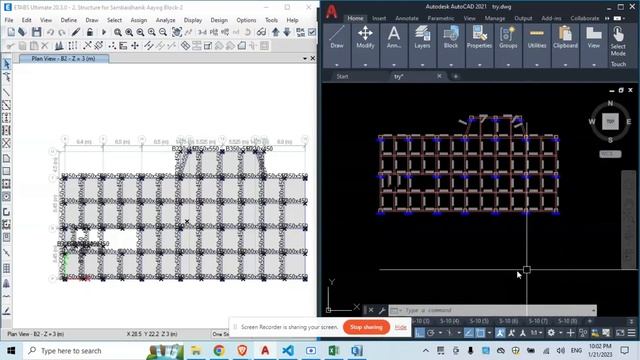Select the draw line tool in ETABS sidebar

(x=7, y=93)
